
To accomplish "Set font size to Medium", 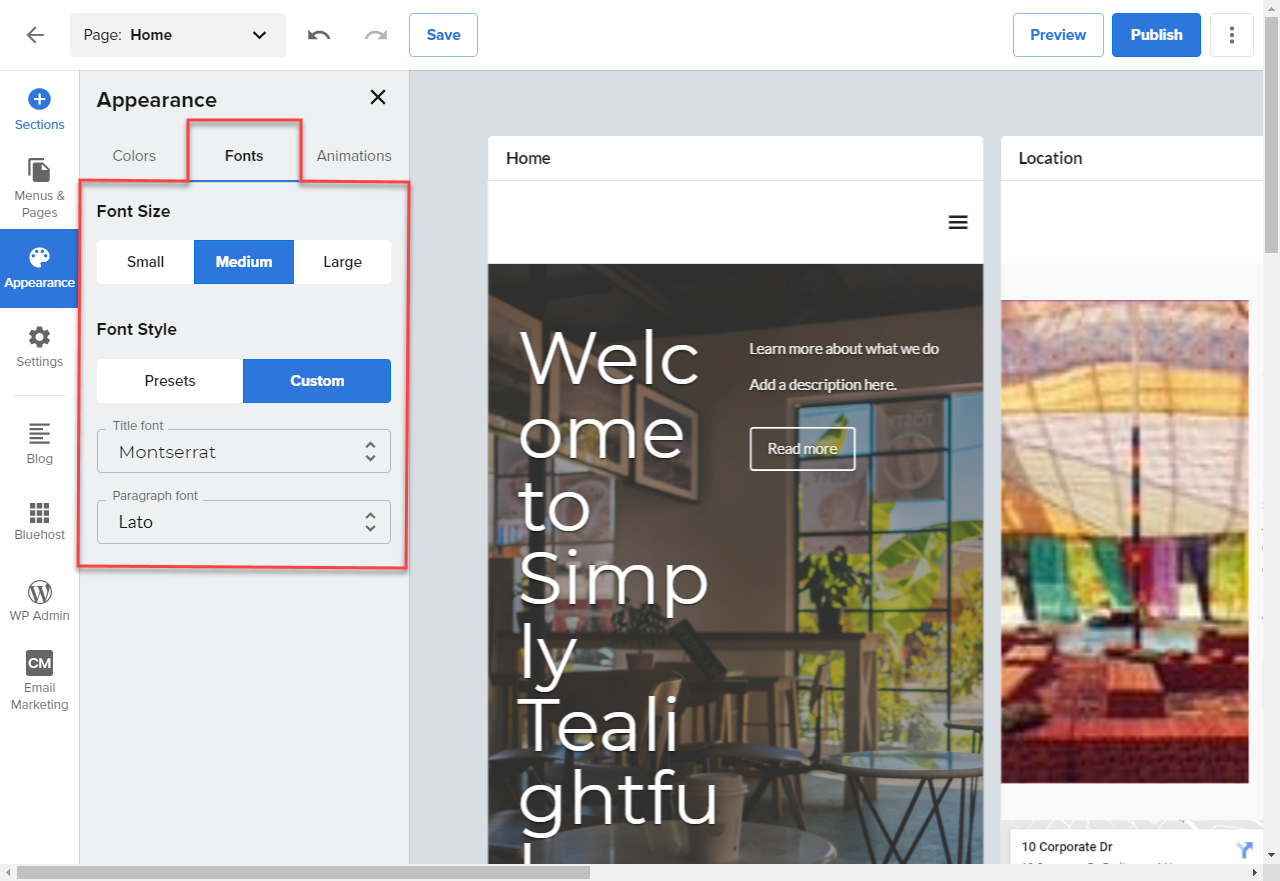I will click(x=244, y=262).
